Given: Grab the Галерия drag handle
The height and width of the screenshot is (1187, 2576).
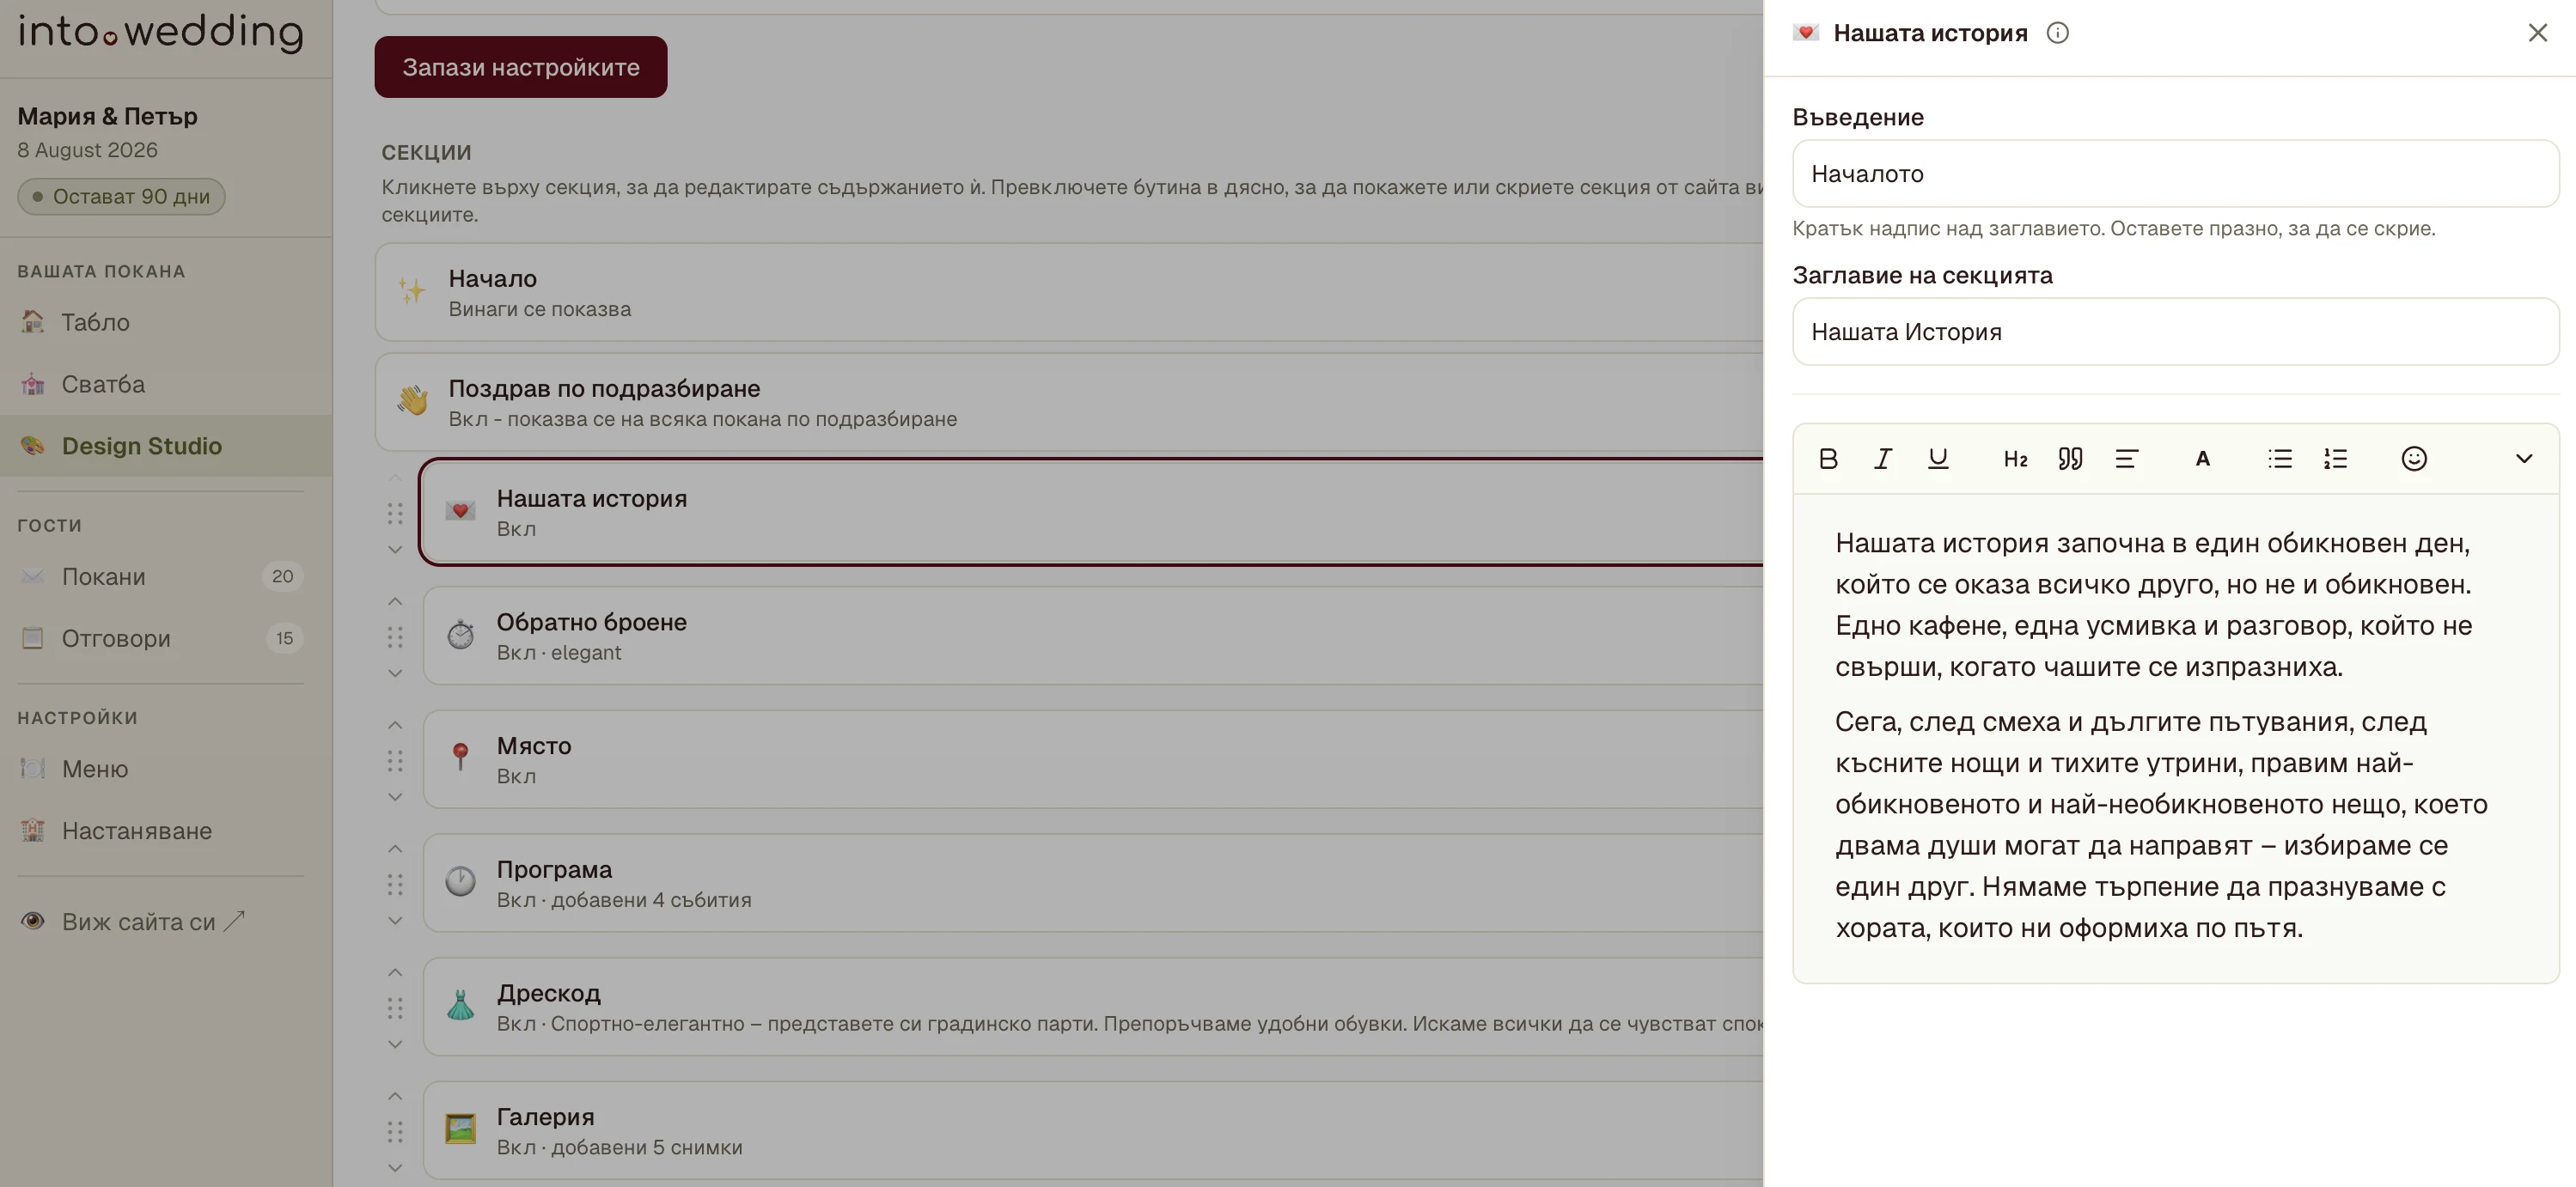Looking at the screenshot, I should pyautogui.click(x=395, y=1132).
